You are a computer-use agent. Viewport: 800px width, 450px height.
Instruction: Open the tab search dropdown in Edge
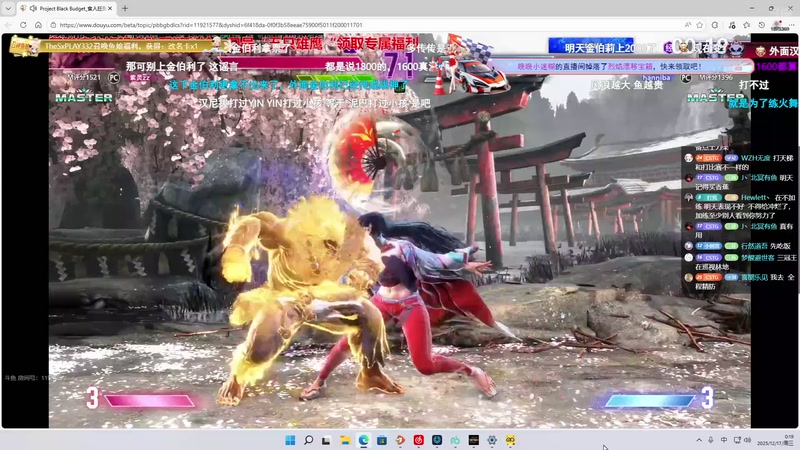[8, 8]
